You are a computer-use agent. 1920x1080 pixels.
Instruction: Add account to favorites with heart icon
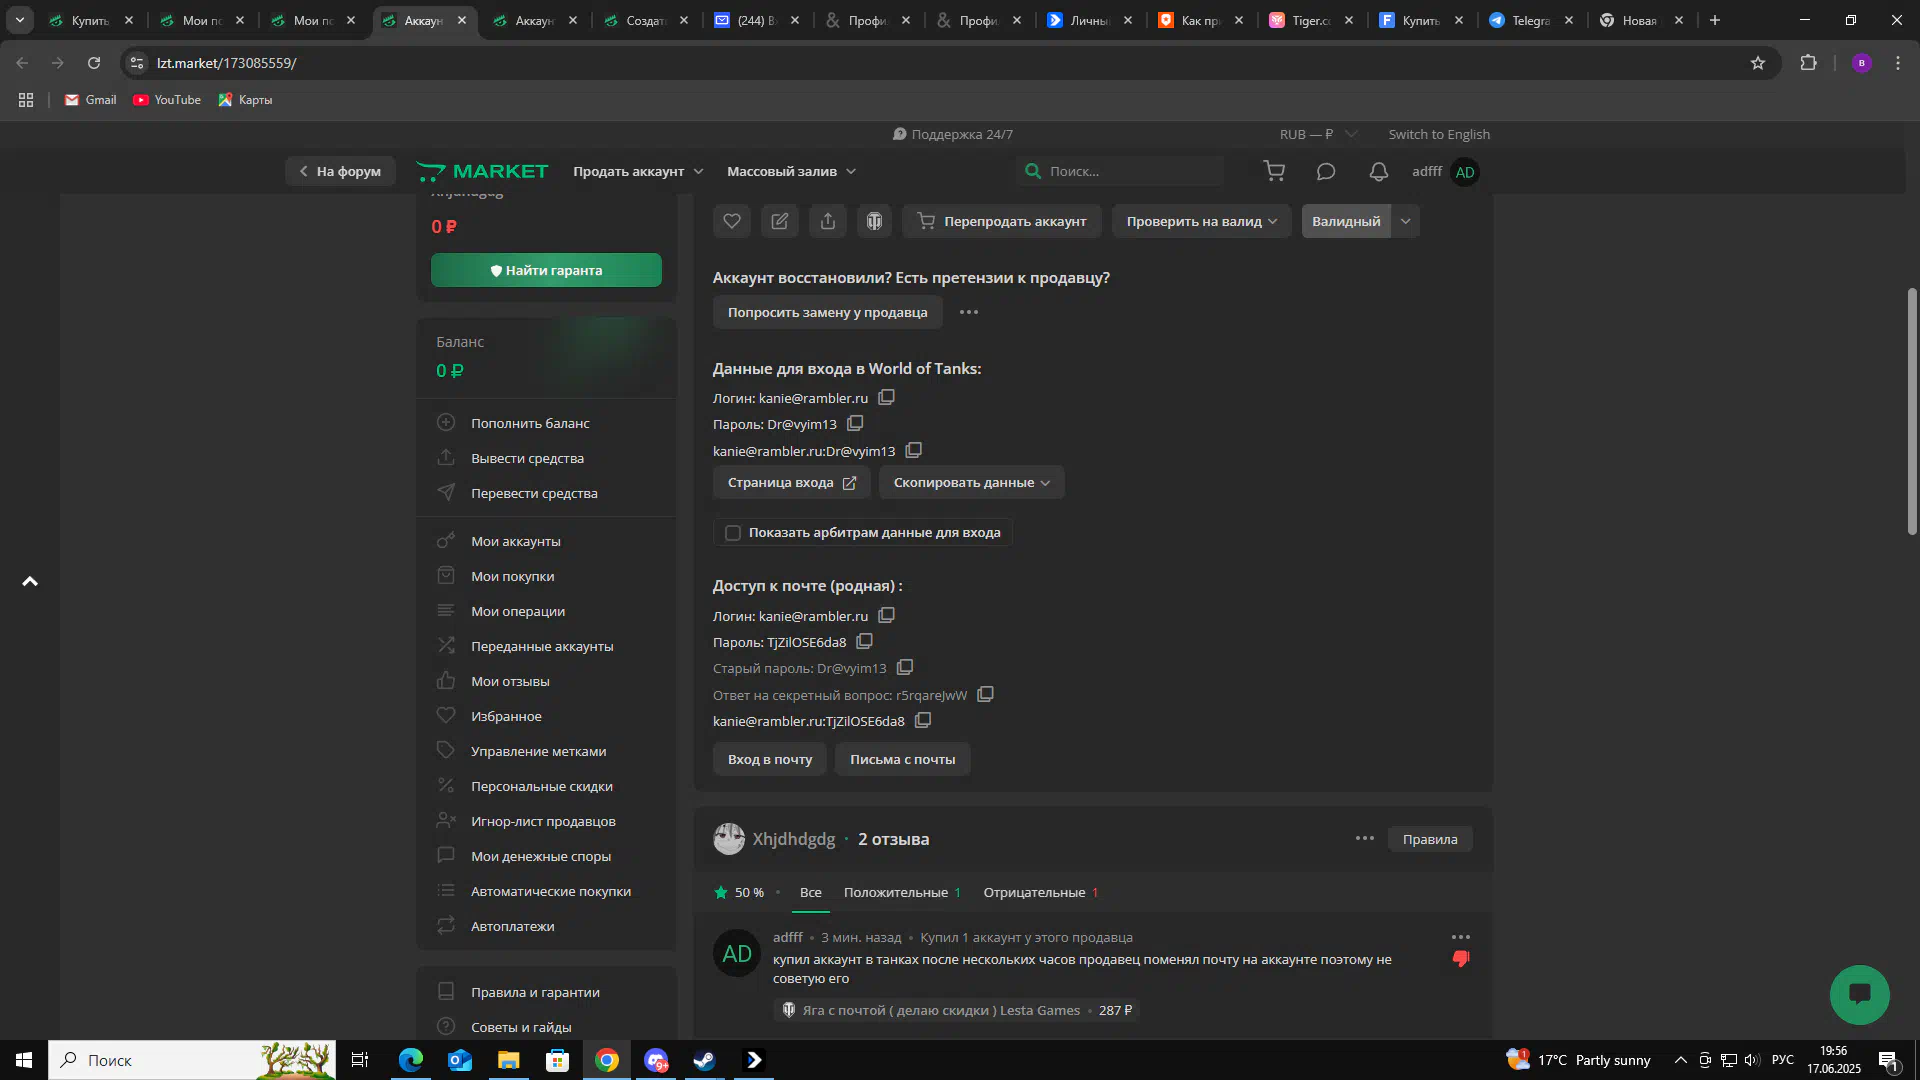coord(732,221)
